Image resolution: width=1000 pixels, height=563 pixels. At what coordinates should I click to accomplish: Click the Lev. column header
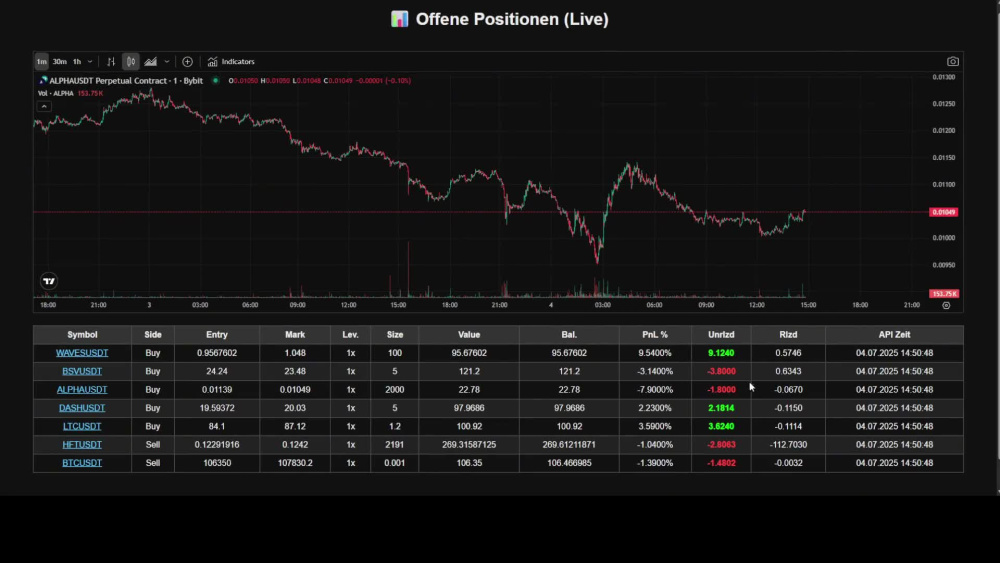[x=350, y=335]
